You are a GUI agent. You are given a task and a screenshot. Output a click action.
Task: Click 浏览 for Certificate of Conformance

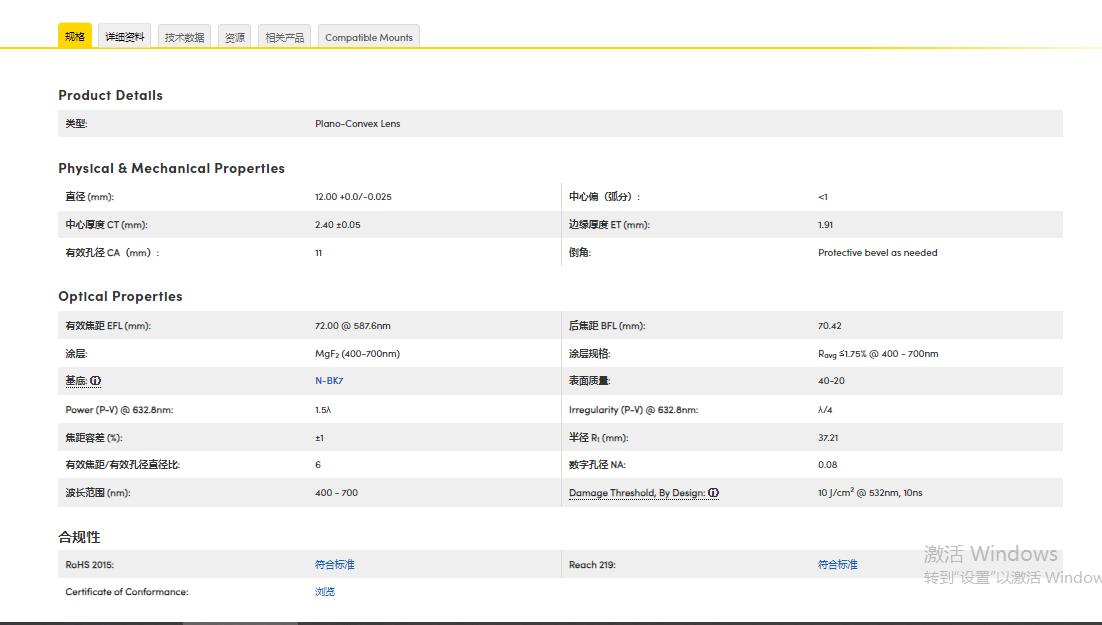[325, 592]
